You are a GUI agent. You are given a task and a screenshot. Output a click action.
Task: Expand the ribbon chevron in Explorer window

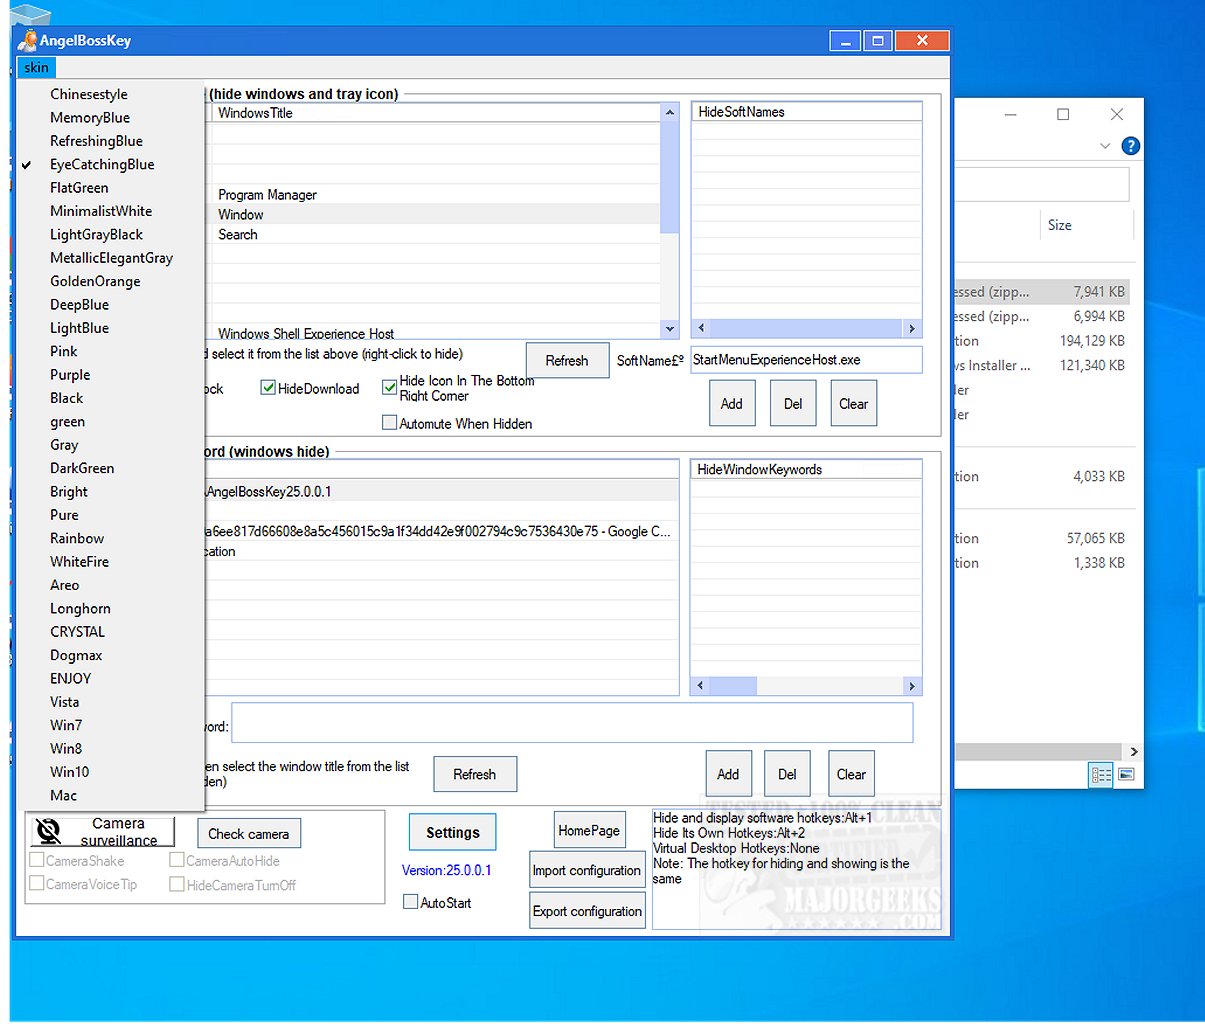pos(1104,146)
